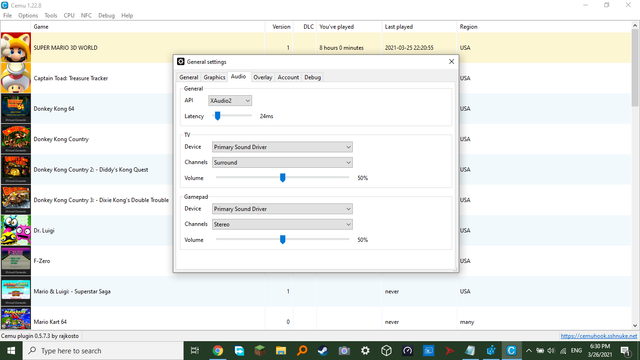Click the Windows Start button
Viewport: 640px width, 360px height.
pyautogui.click(x=11, y=351)
